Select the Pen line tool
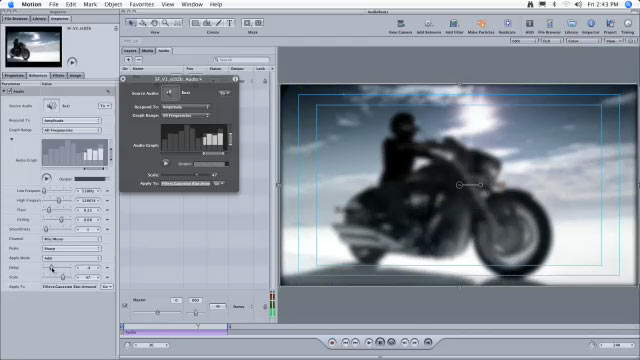Viewport: 640px width, 360px height. point(219,23)
